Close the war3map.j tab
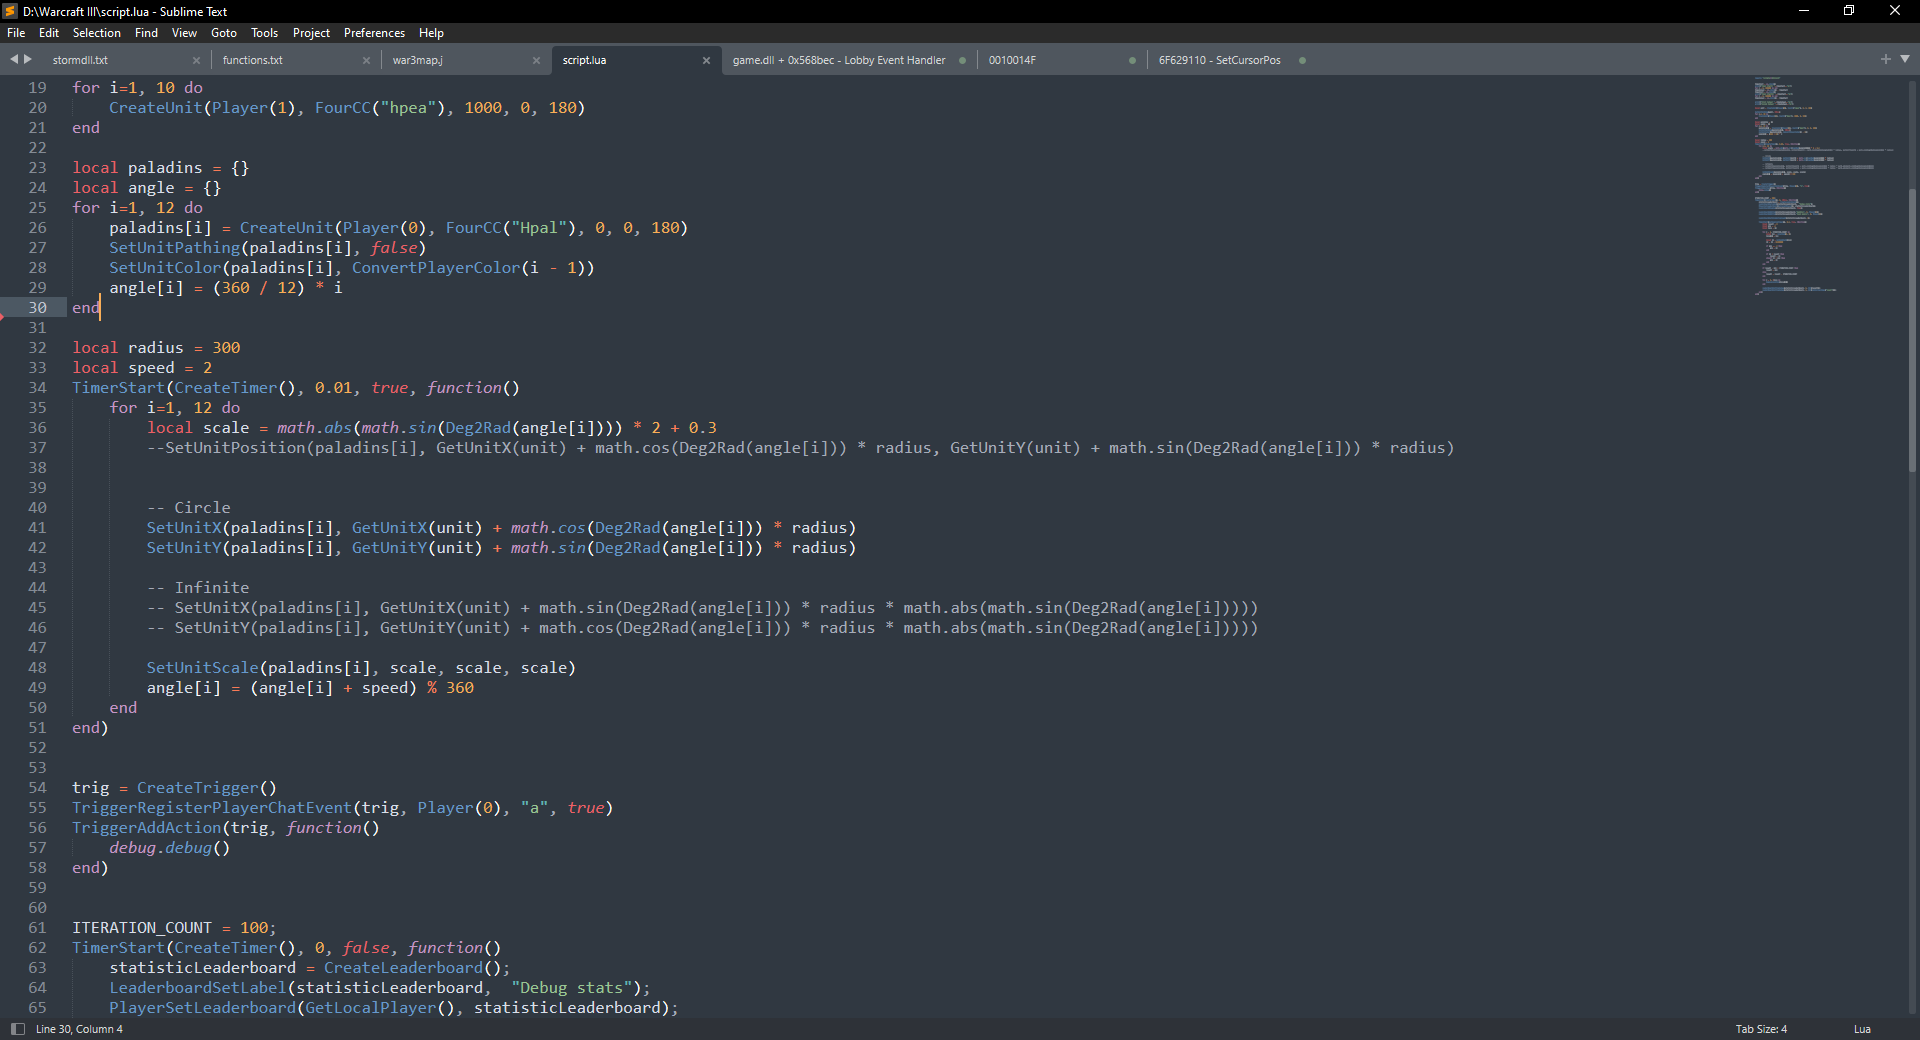 pyautogui.click(x=536, y=61)
